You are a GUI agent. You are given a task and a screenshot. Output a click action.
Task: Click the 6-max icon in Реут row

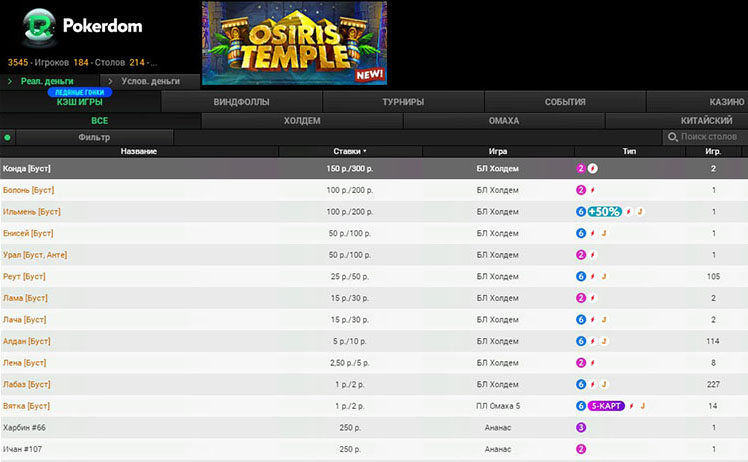click(581, 276)
